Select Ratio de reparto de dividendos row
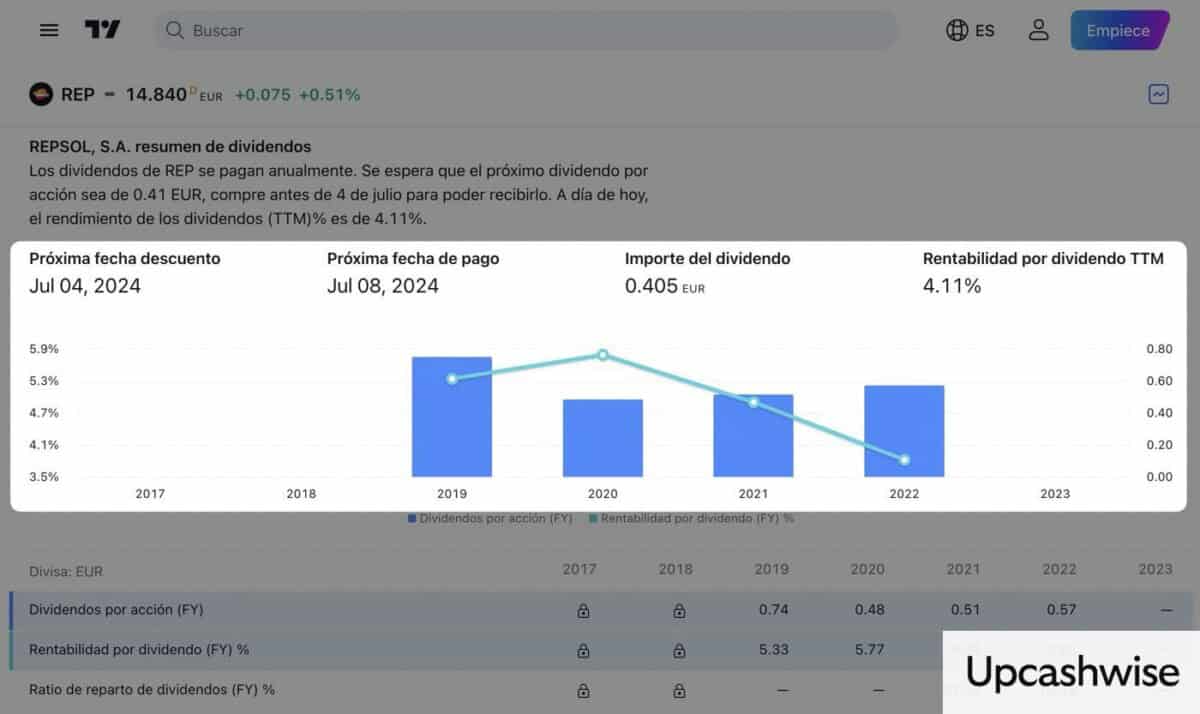The width and height of the screenshot is (1200, 714). click(x=600, y=690)
